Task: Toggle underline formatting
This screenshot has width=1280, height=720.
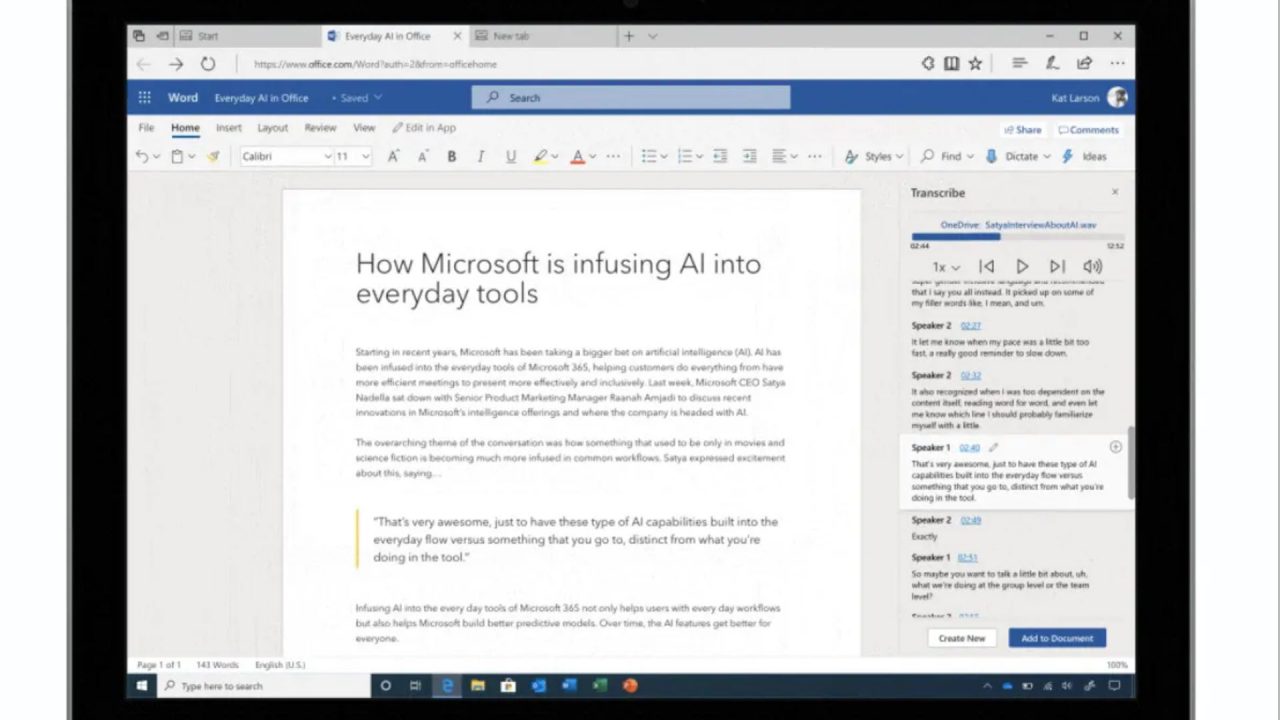Action: pos(511,157)
